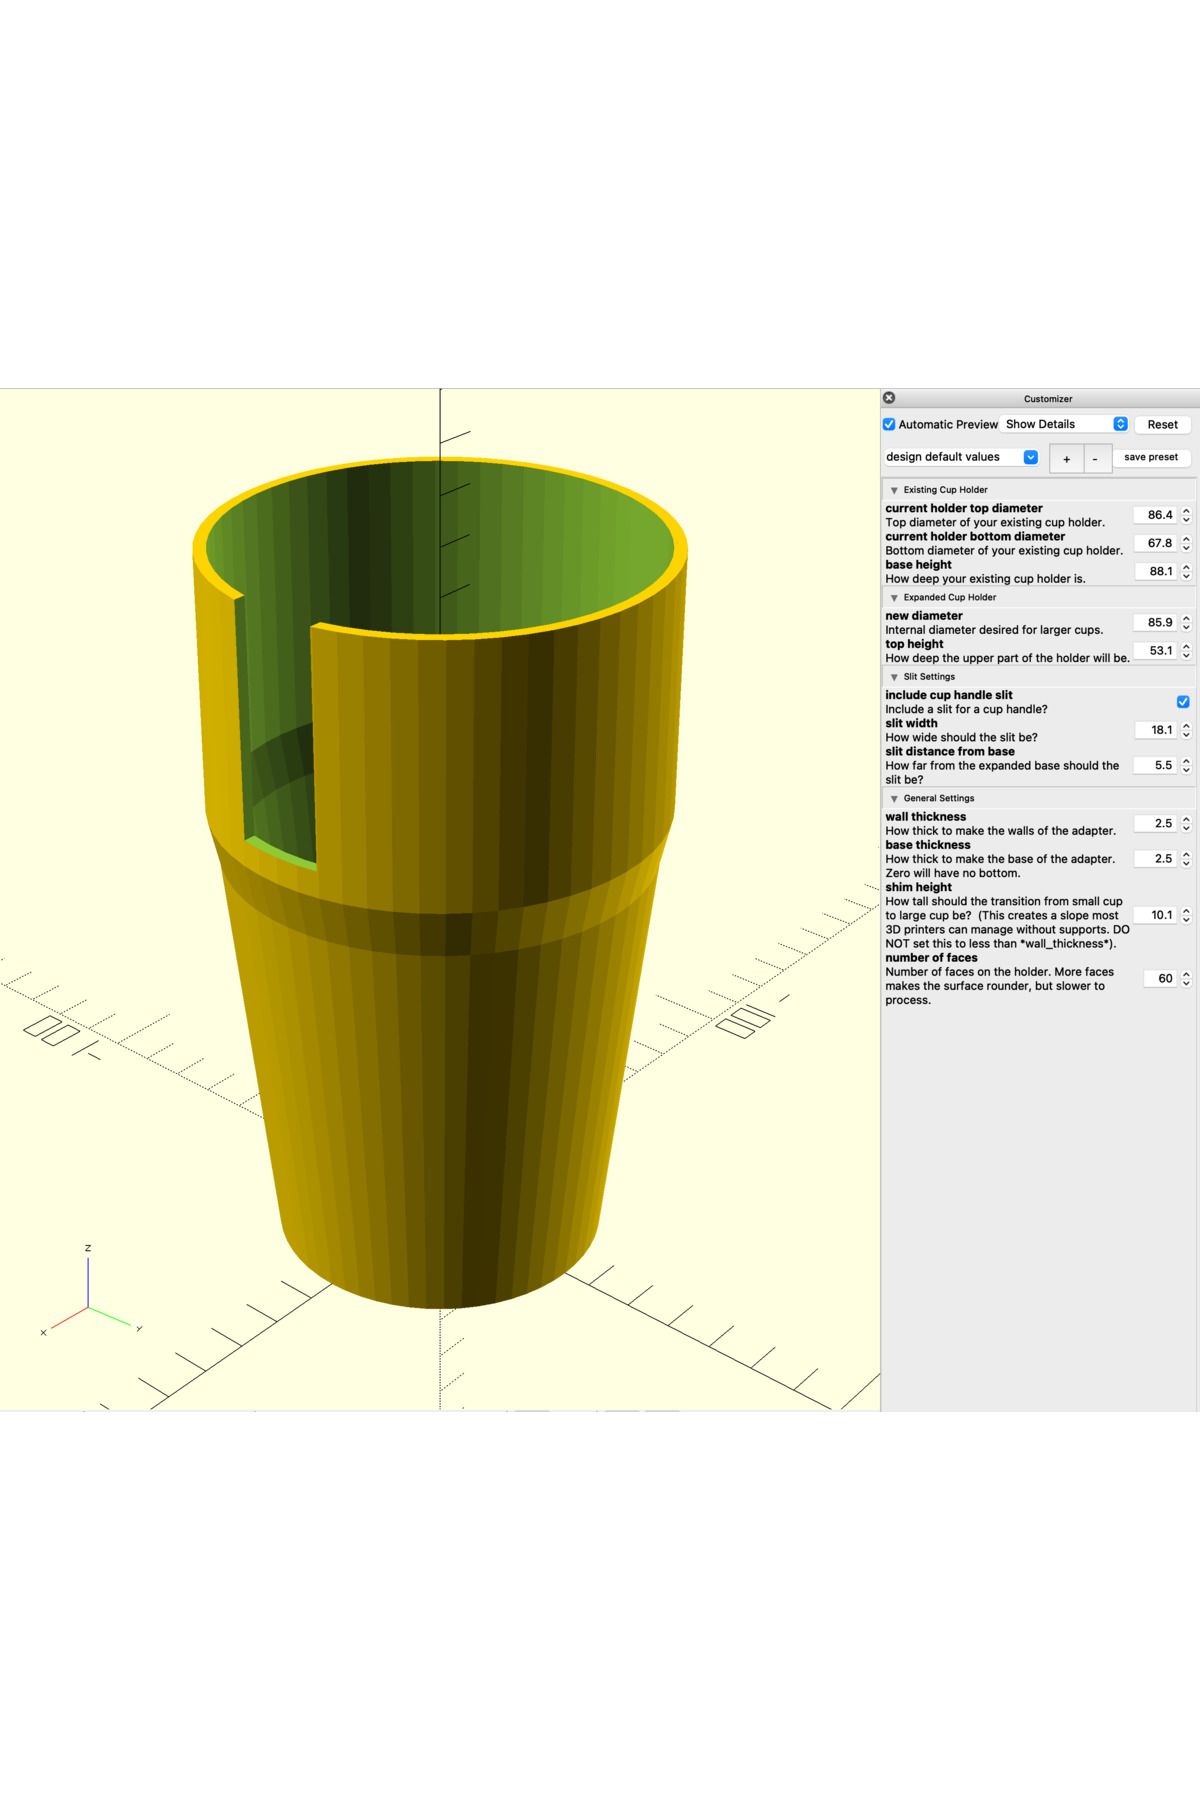
Task: Click stepper arrows for base thickness
Action: pyautogui.click(x=1186, y=858)
